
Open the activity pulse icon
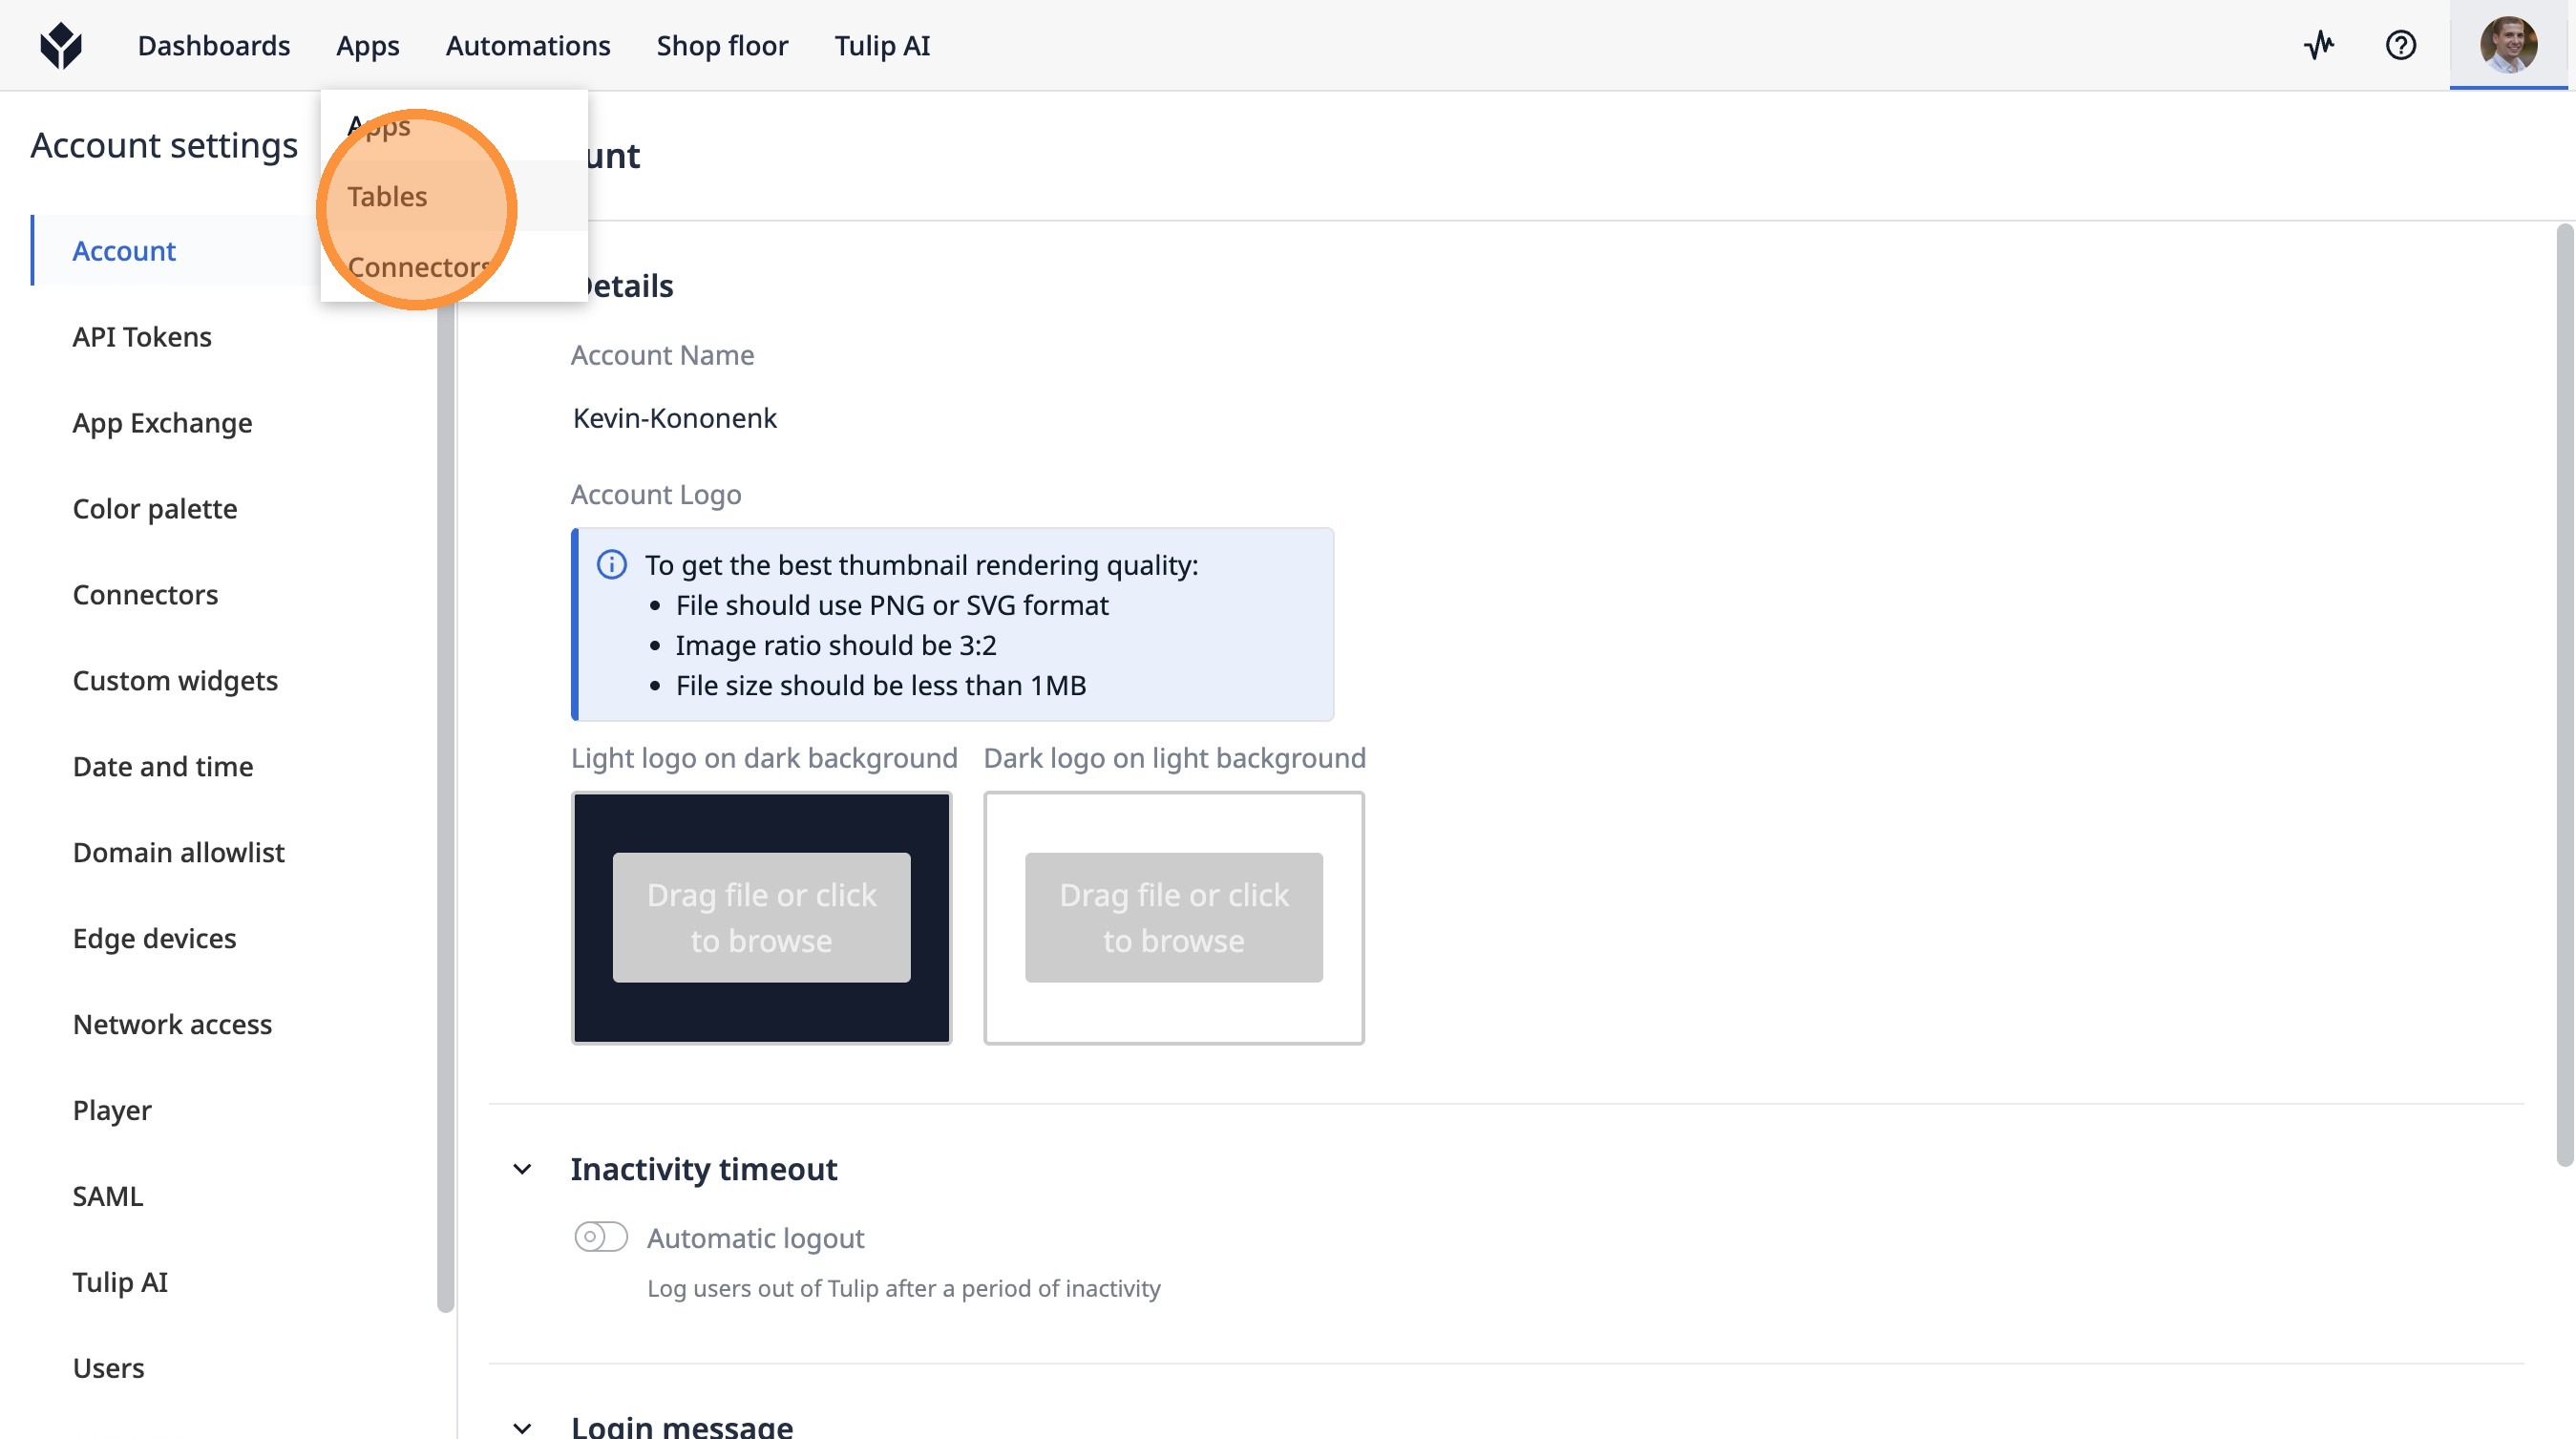(2318, 45)
